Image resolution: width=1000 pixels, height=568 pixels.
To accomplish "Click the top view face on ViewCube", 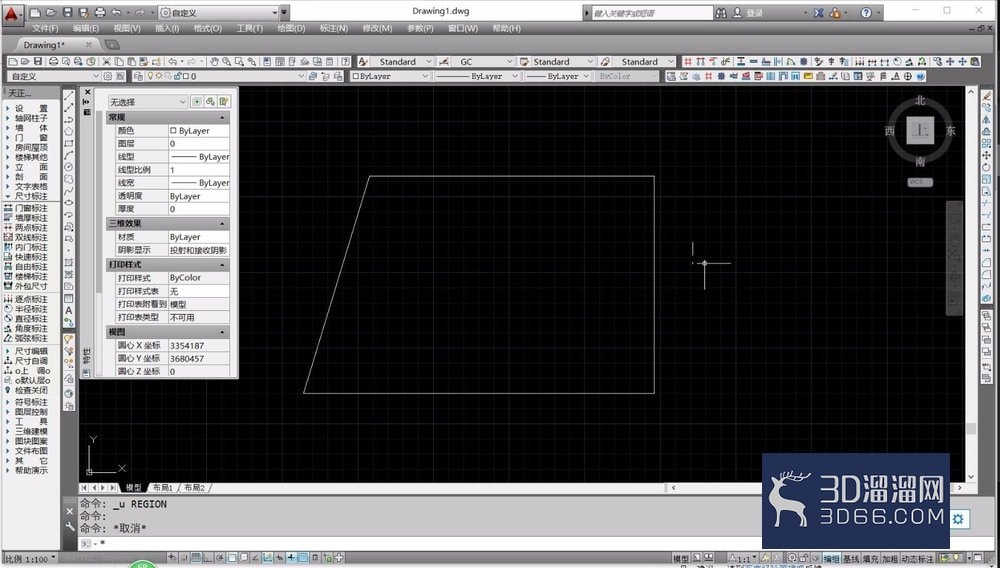I will click(920, 130).
